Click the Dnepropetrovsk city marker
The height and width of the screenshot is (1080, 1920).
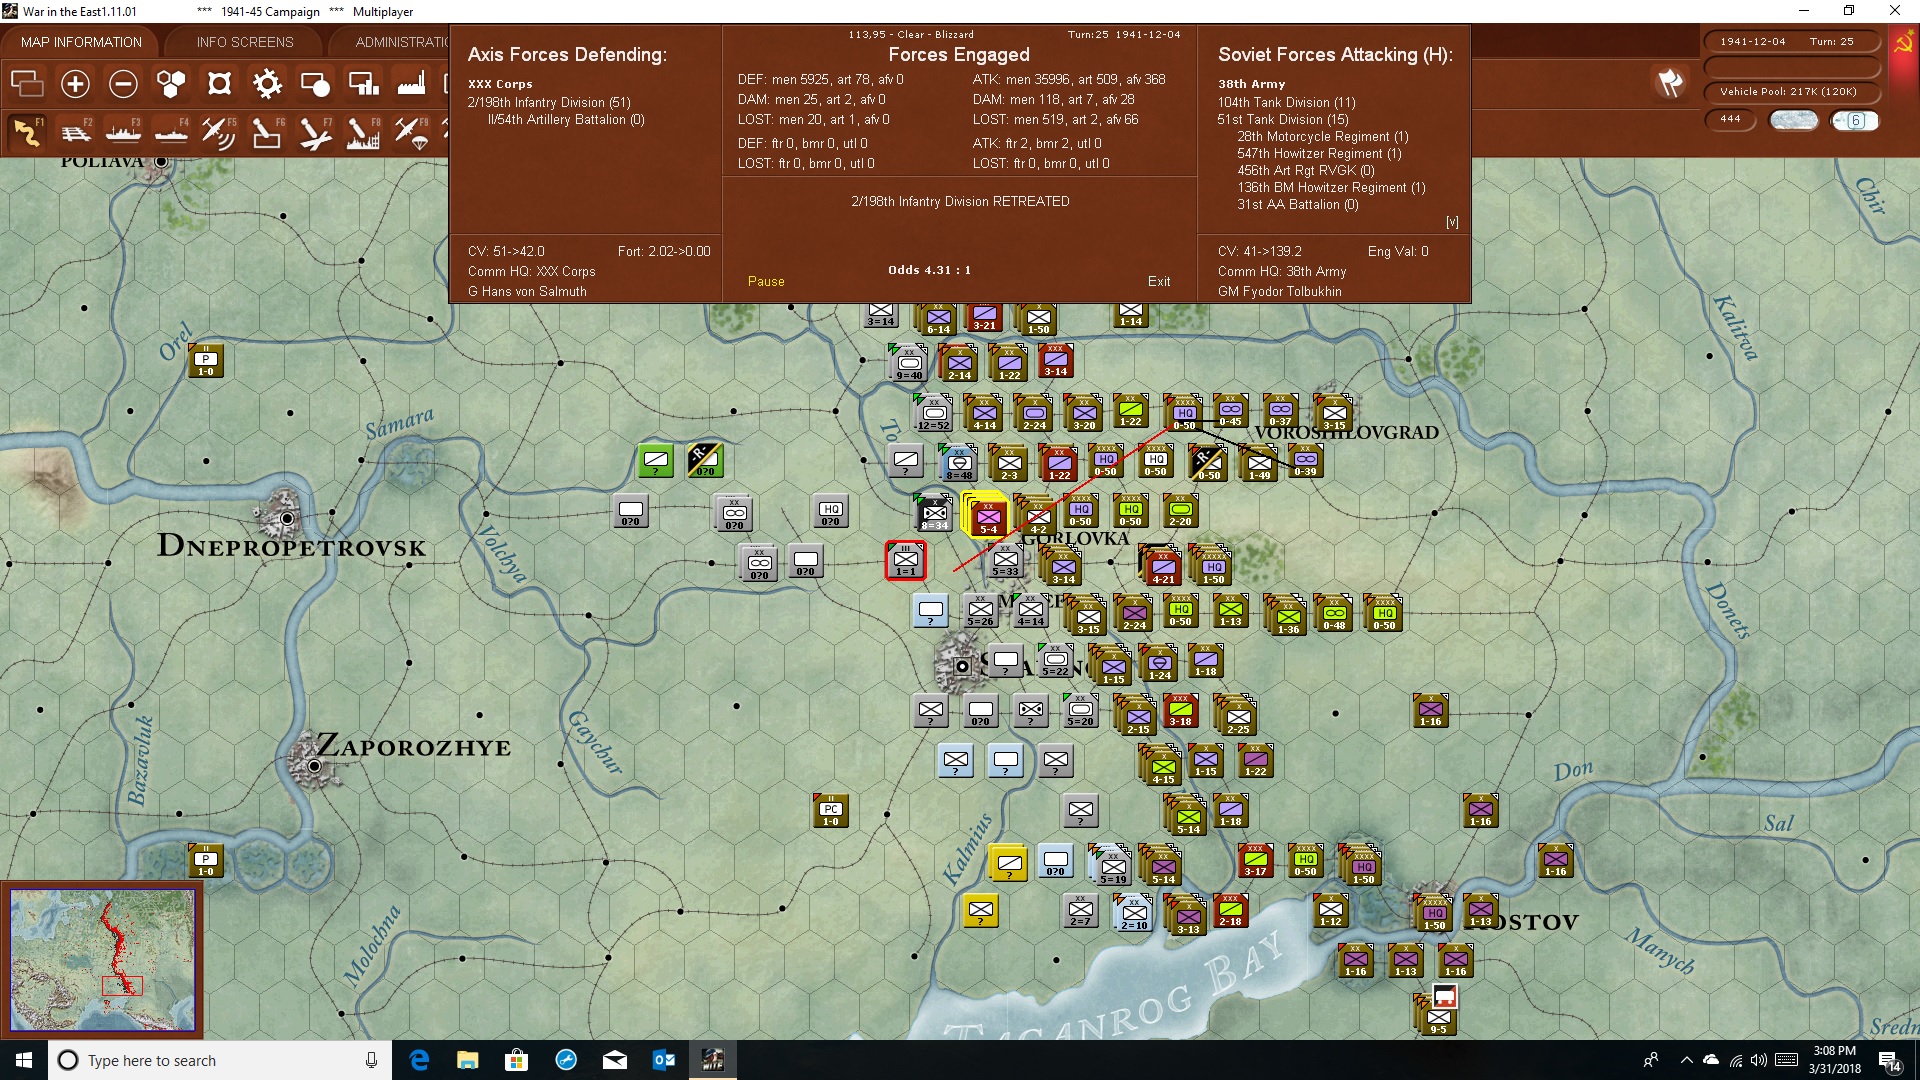point(288,518)
